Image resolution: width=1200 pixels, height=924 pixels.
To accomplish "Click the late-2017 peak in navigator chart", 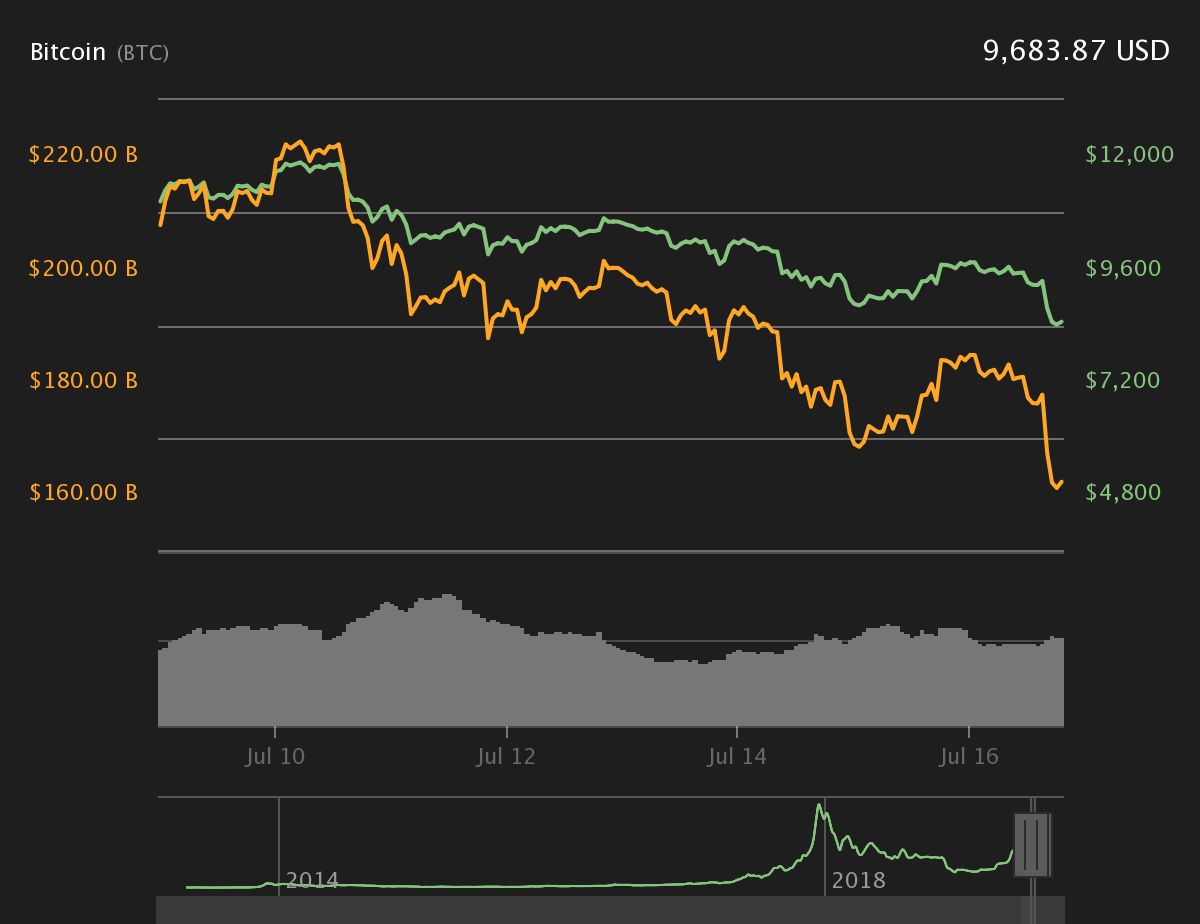I will pos(819,806).
